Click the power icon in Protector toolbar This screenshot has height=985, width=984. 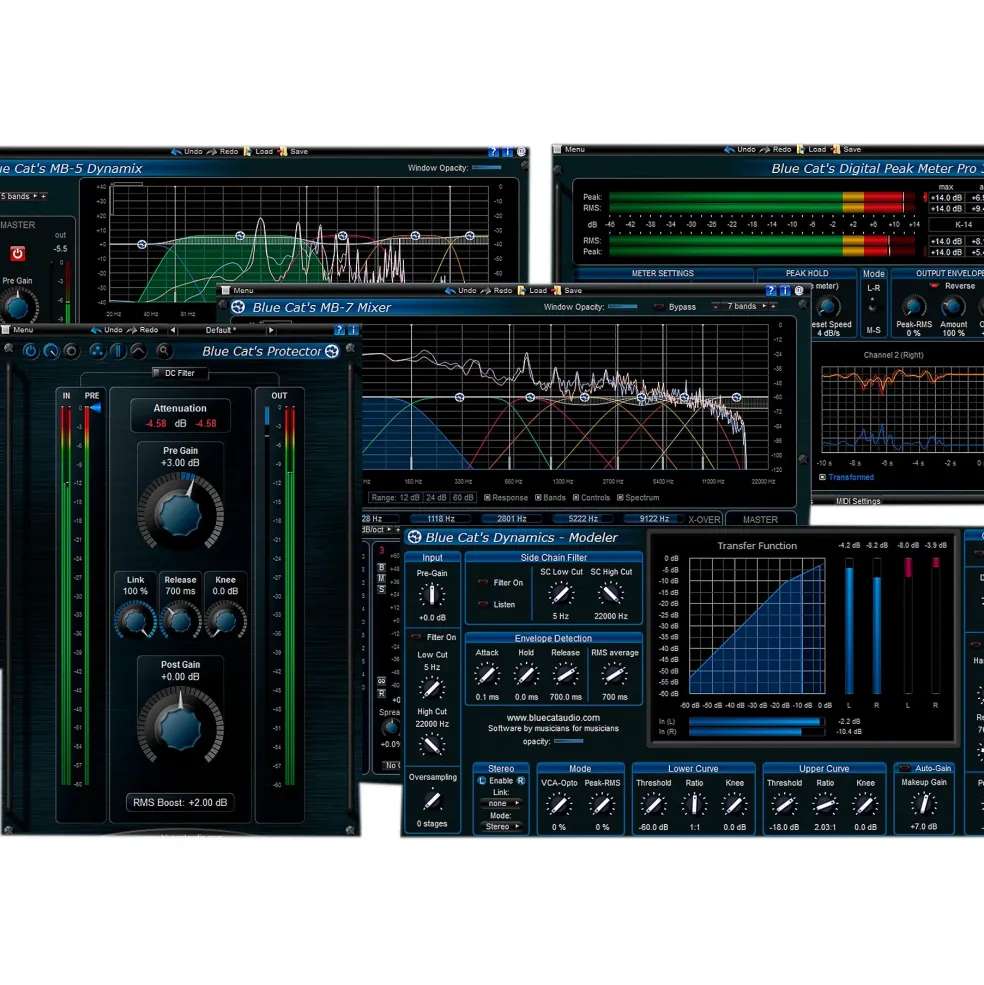click(x=30, y=351)
